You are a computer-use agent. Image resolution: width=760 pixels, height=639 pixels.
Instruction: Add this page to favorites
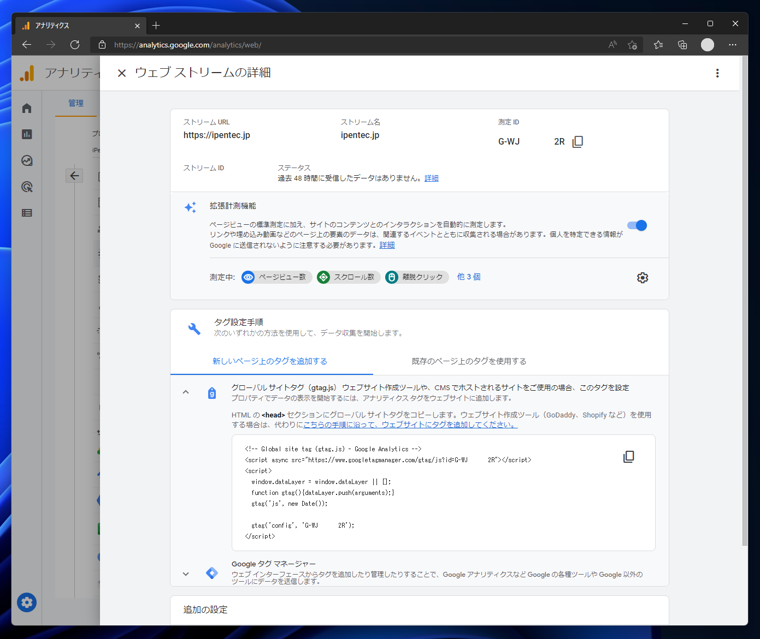pyautogui.click(x=632, y=45)
